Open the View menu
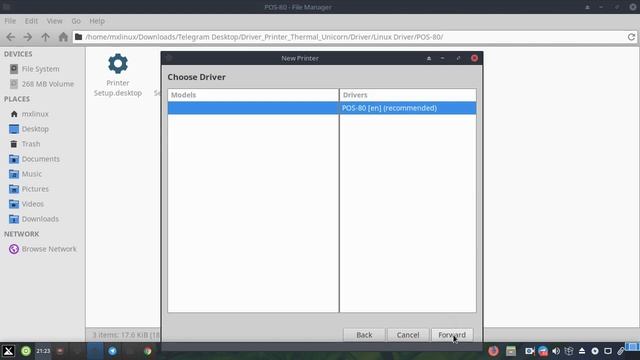This screenshot has width=640, height=360. click(54, 21)
